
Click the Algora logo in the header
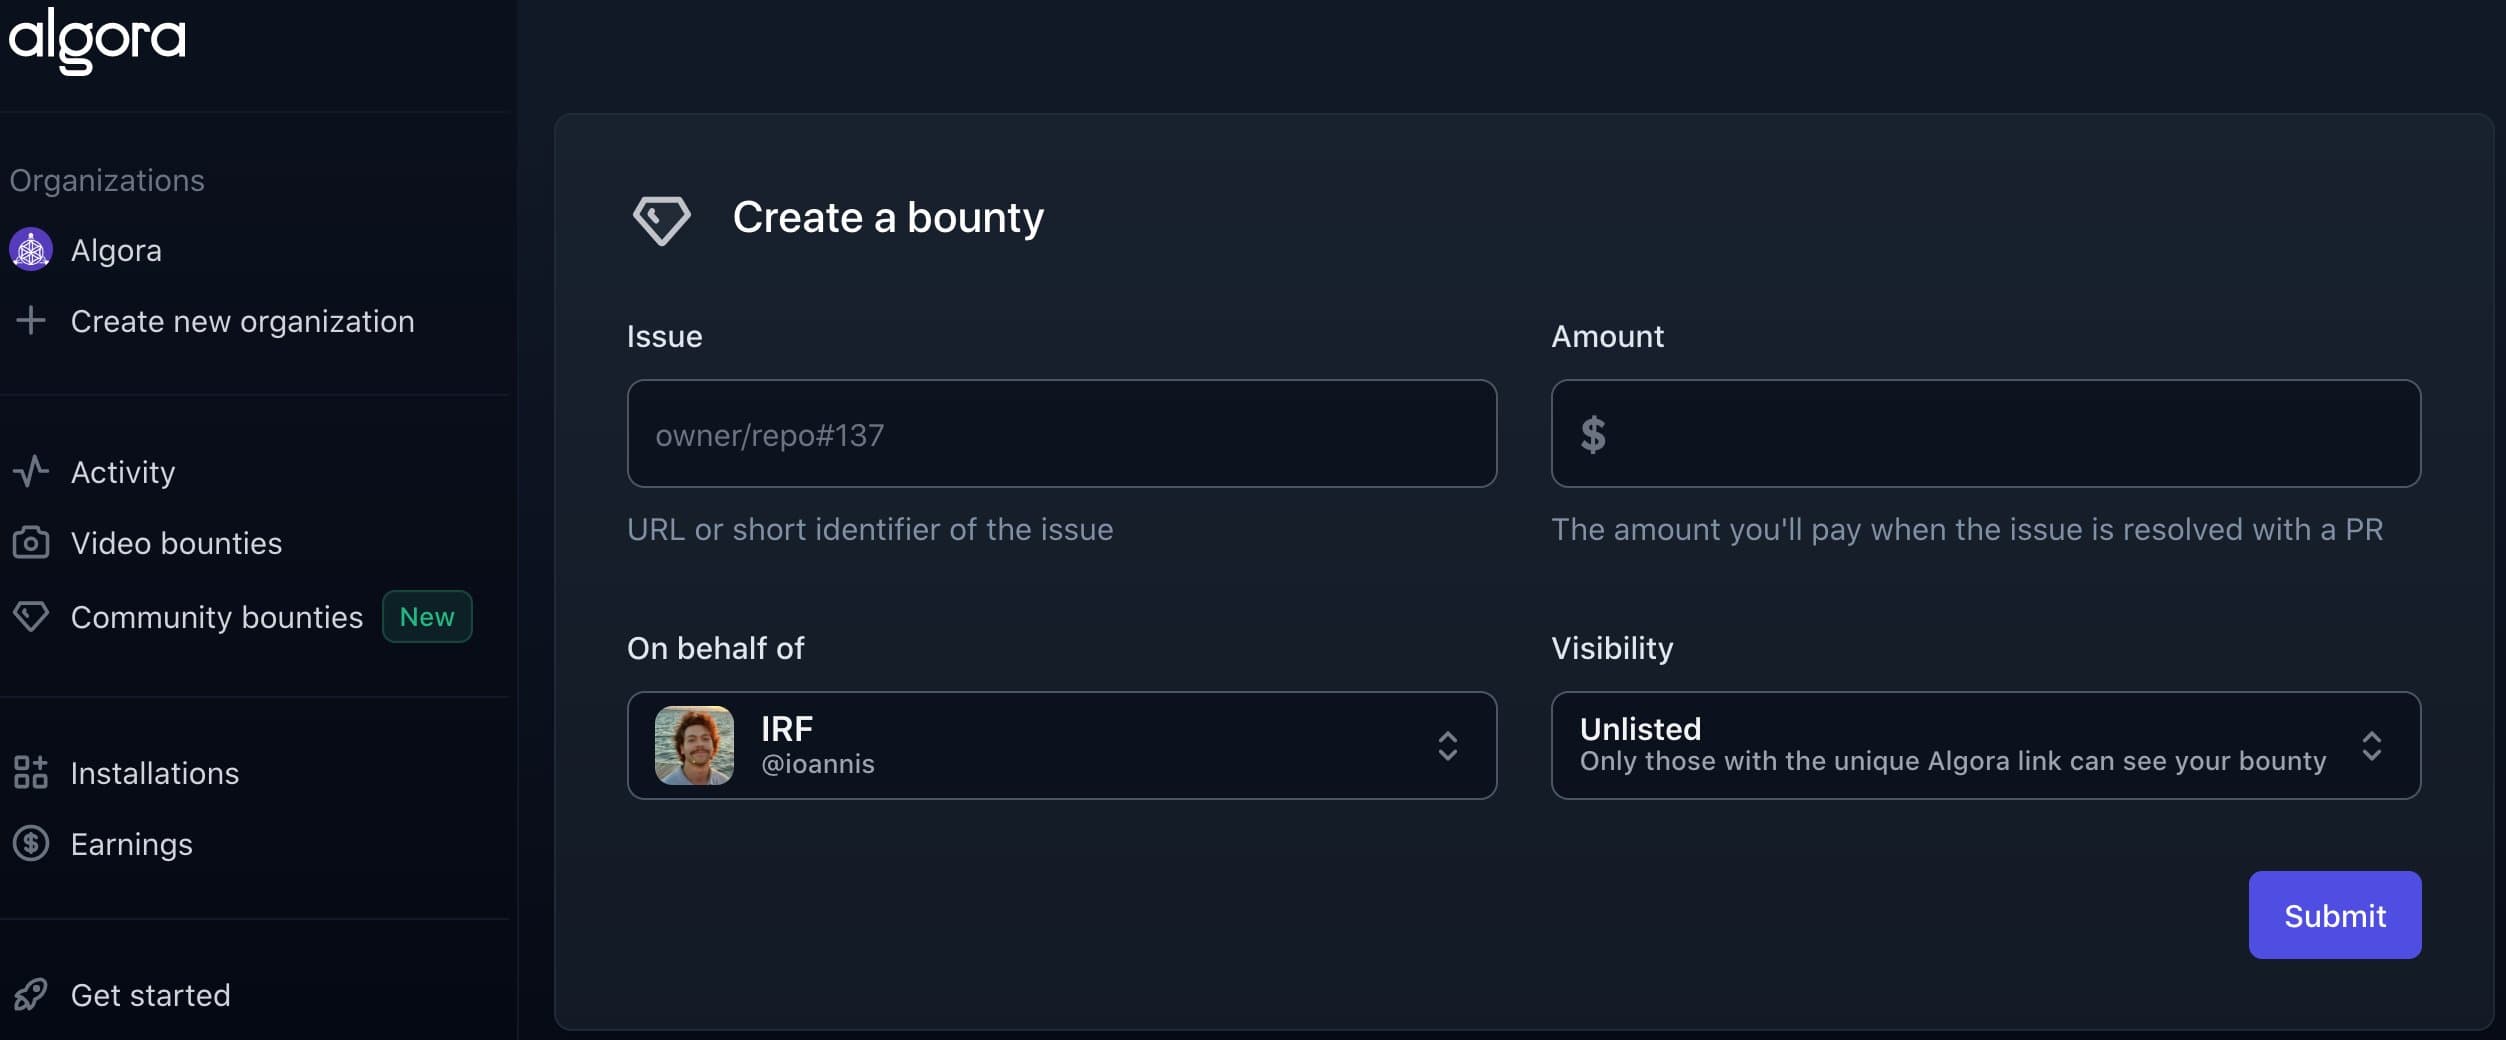click(x=97, y=40)
